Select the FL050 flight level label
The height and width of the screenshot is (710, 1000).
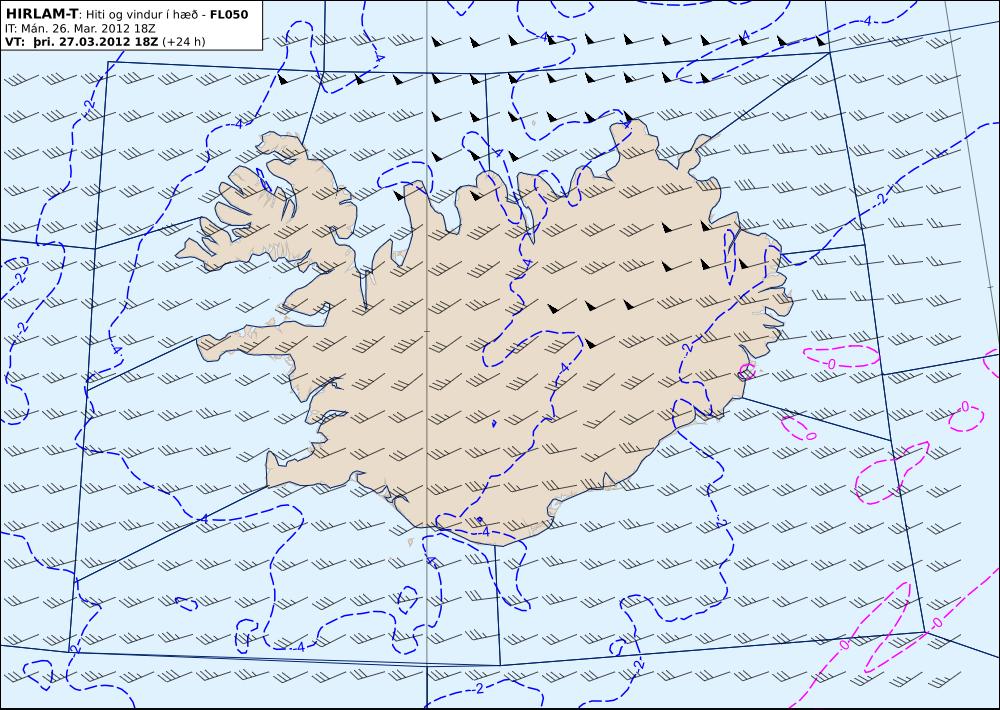(x=228, y=14)
